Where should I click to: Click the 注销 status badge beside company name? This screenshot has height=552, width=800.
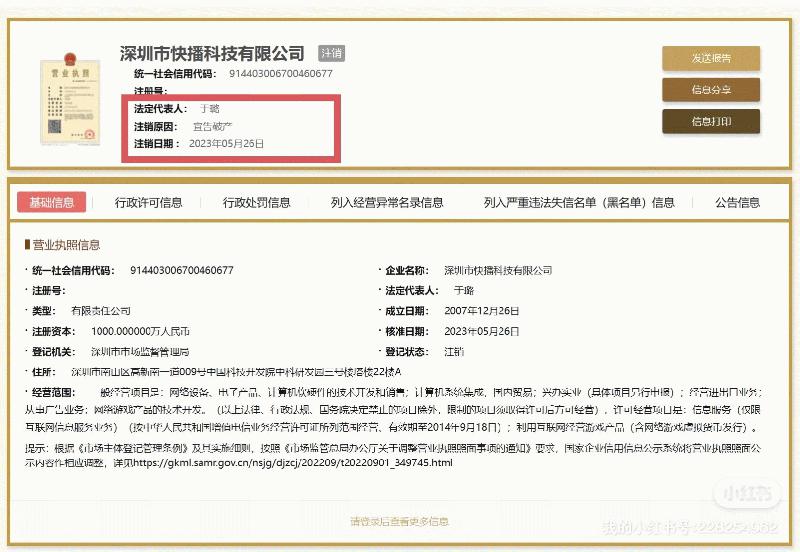[331, 53]
